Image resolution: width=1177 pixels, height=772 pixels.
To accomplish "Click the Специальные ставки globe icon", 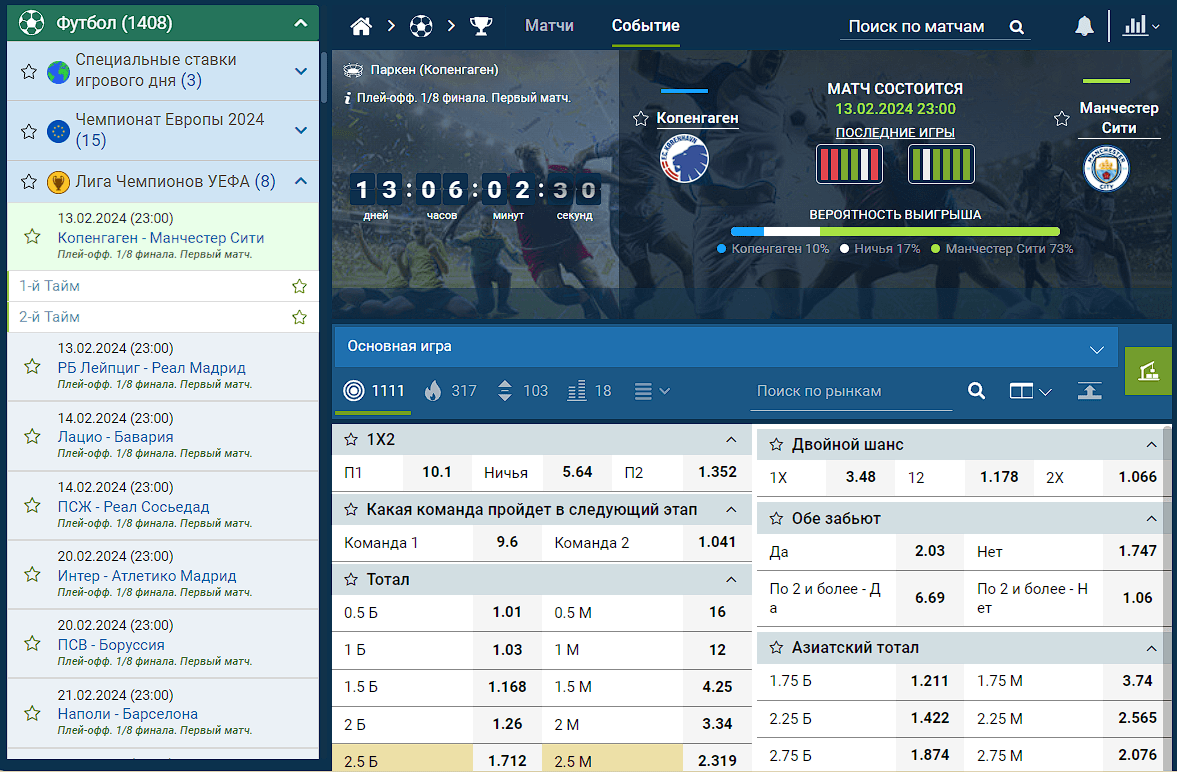I will 58,72.
